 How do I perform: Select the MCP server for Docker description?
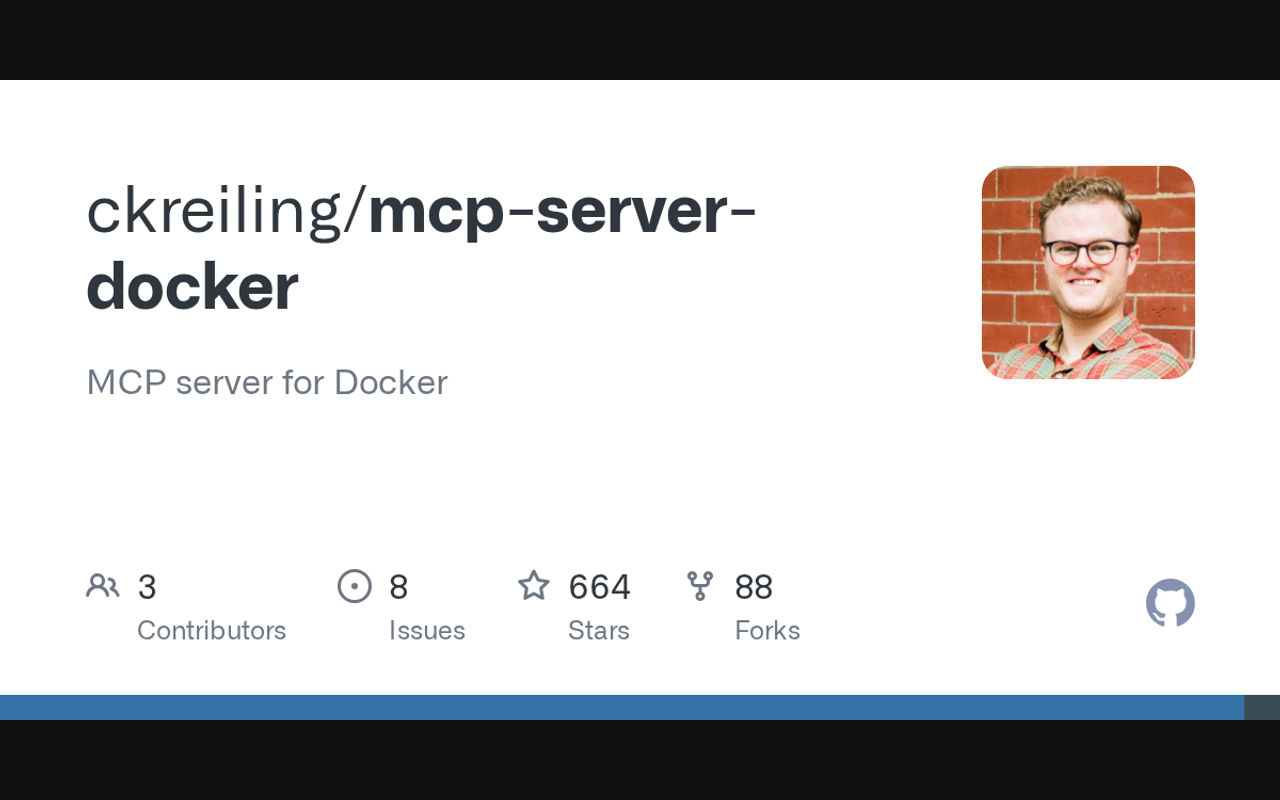[267, 382]
